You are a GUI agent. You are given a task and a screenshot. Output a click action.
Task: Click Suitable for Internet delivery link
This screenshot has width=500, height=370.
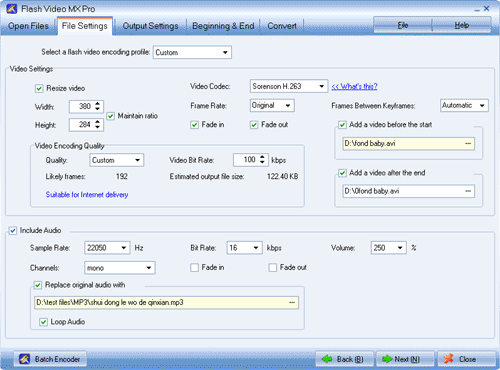[87, 195]
